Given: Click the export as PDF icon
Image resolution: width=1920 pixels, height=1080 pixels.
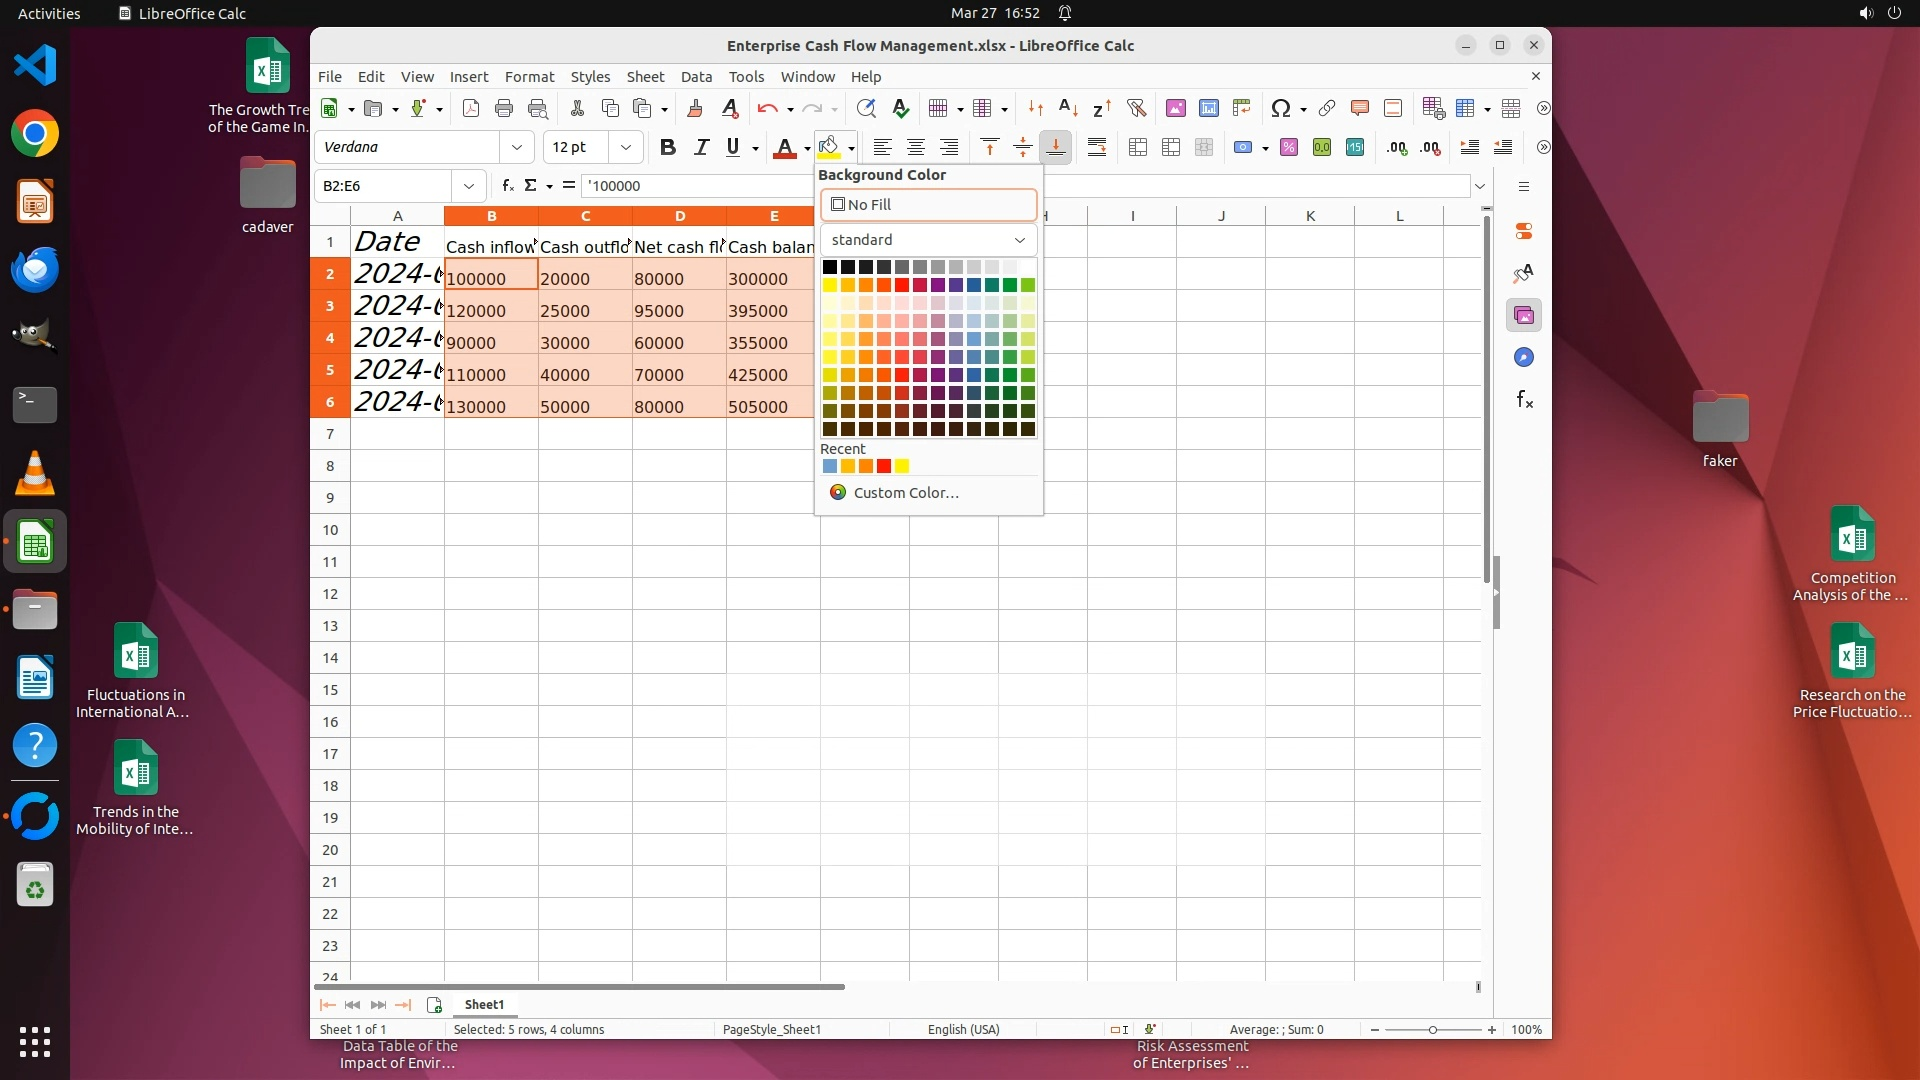Looking at the screenshot, I should pyautogui.click(x=471, y=108).
